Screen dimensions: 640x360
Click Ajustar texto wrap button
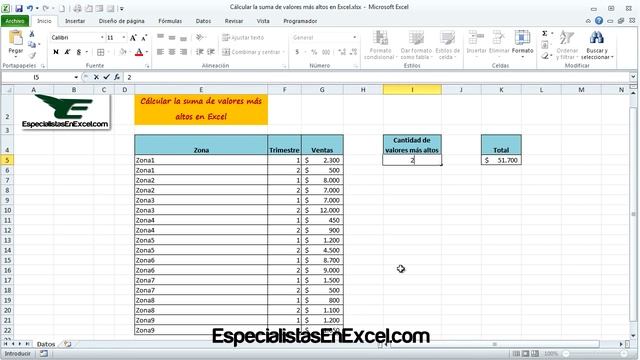tap(243, 38)
